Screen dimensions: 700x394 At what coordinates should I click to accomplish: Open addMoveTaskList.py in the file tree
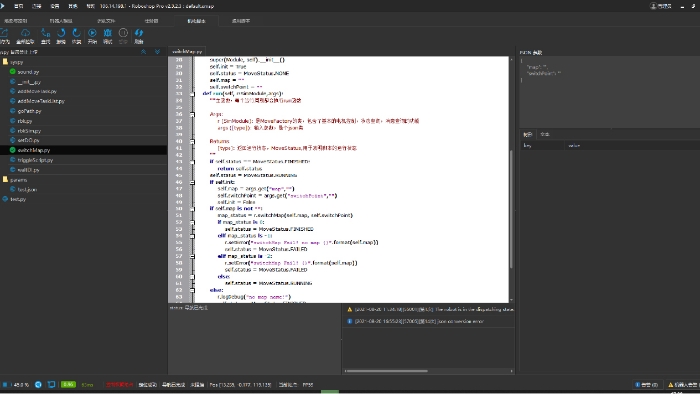(x=41, y=101)
